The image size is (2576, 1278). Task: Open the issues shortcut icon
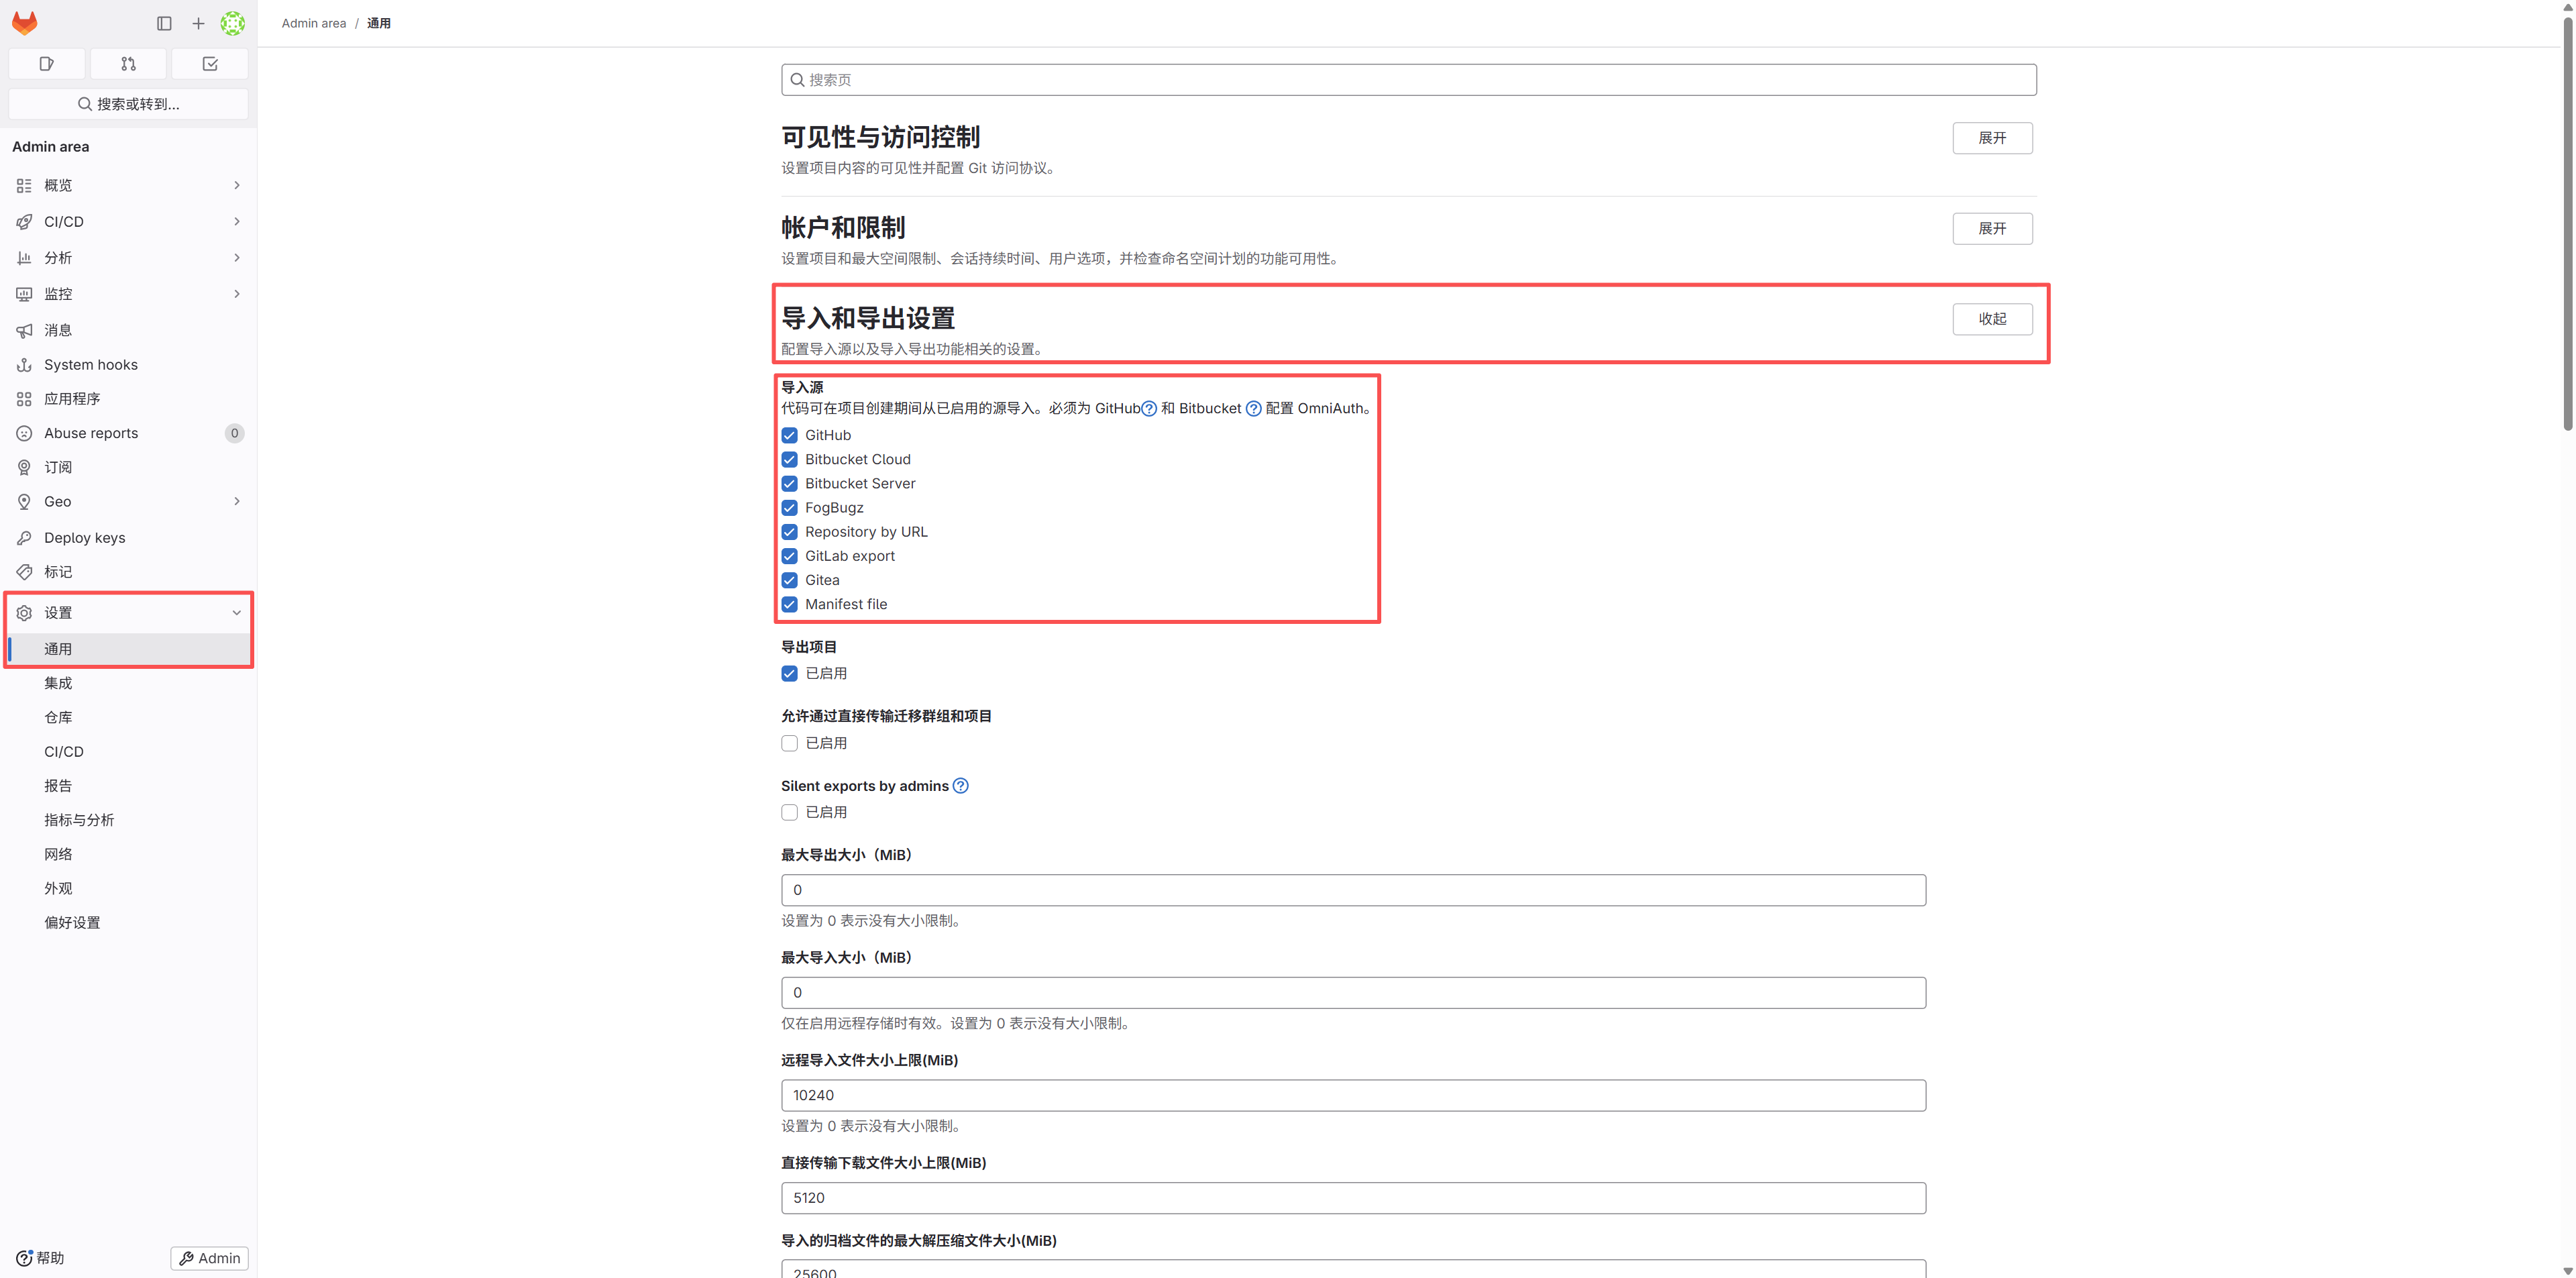(46, 64)
